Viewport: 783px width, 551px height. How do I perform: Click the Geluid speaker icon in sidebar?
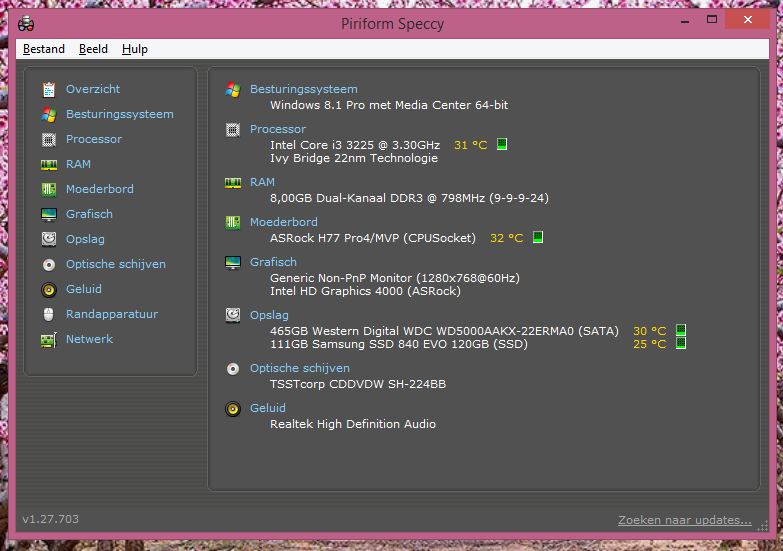point(48,289)
